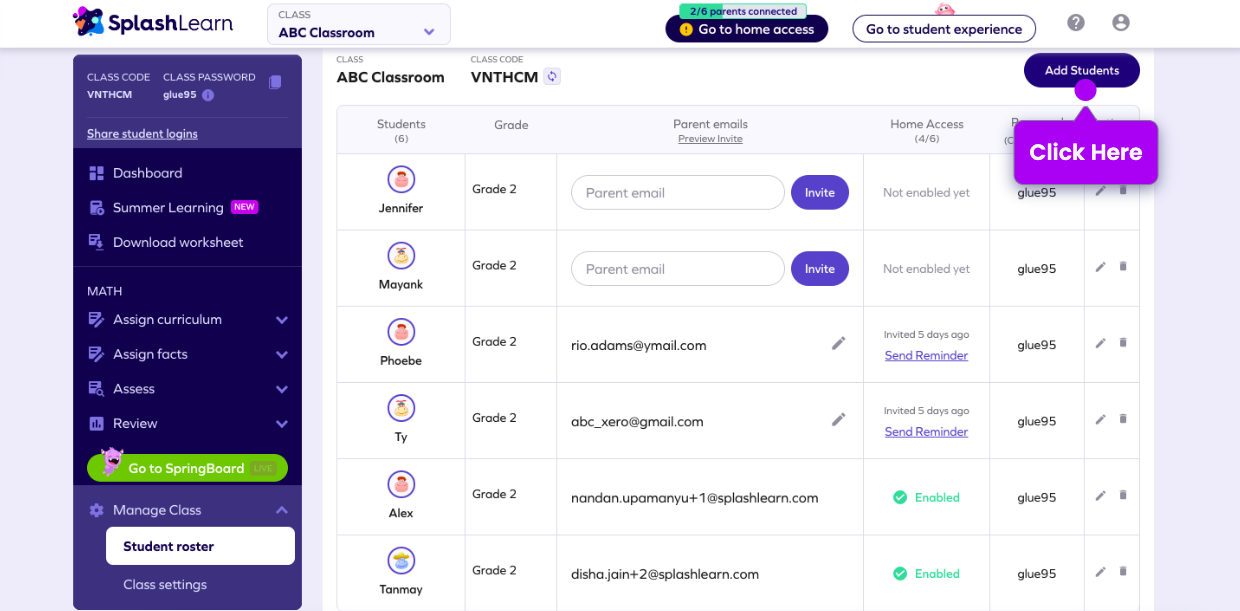Copy class code and password icon

[x=275, y=82]
